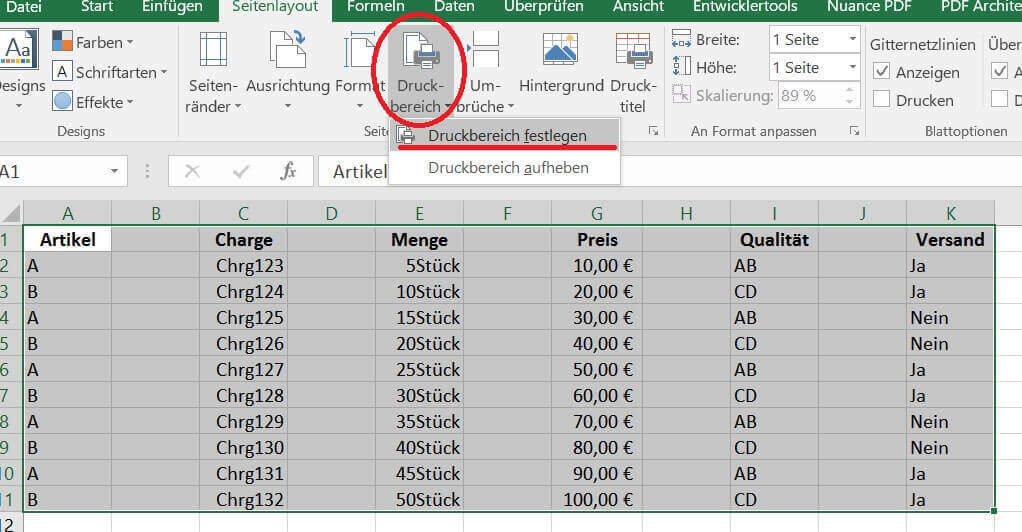This screenshot has width=1022, height=532.
Task: Toggle Gitternetzlinien Drucken checkbox
Action: (x=881, y=99)
